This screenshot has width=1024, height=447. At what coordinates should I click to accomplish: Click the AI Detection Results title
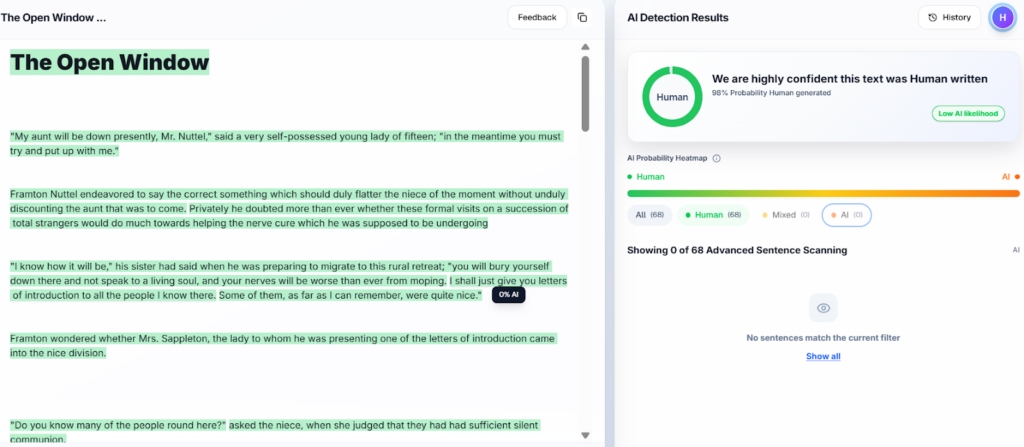[x=678, y=18]
